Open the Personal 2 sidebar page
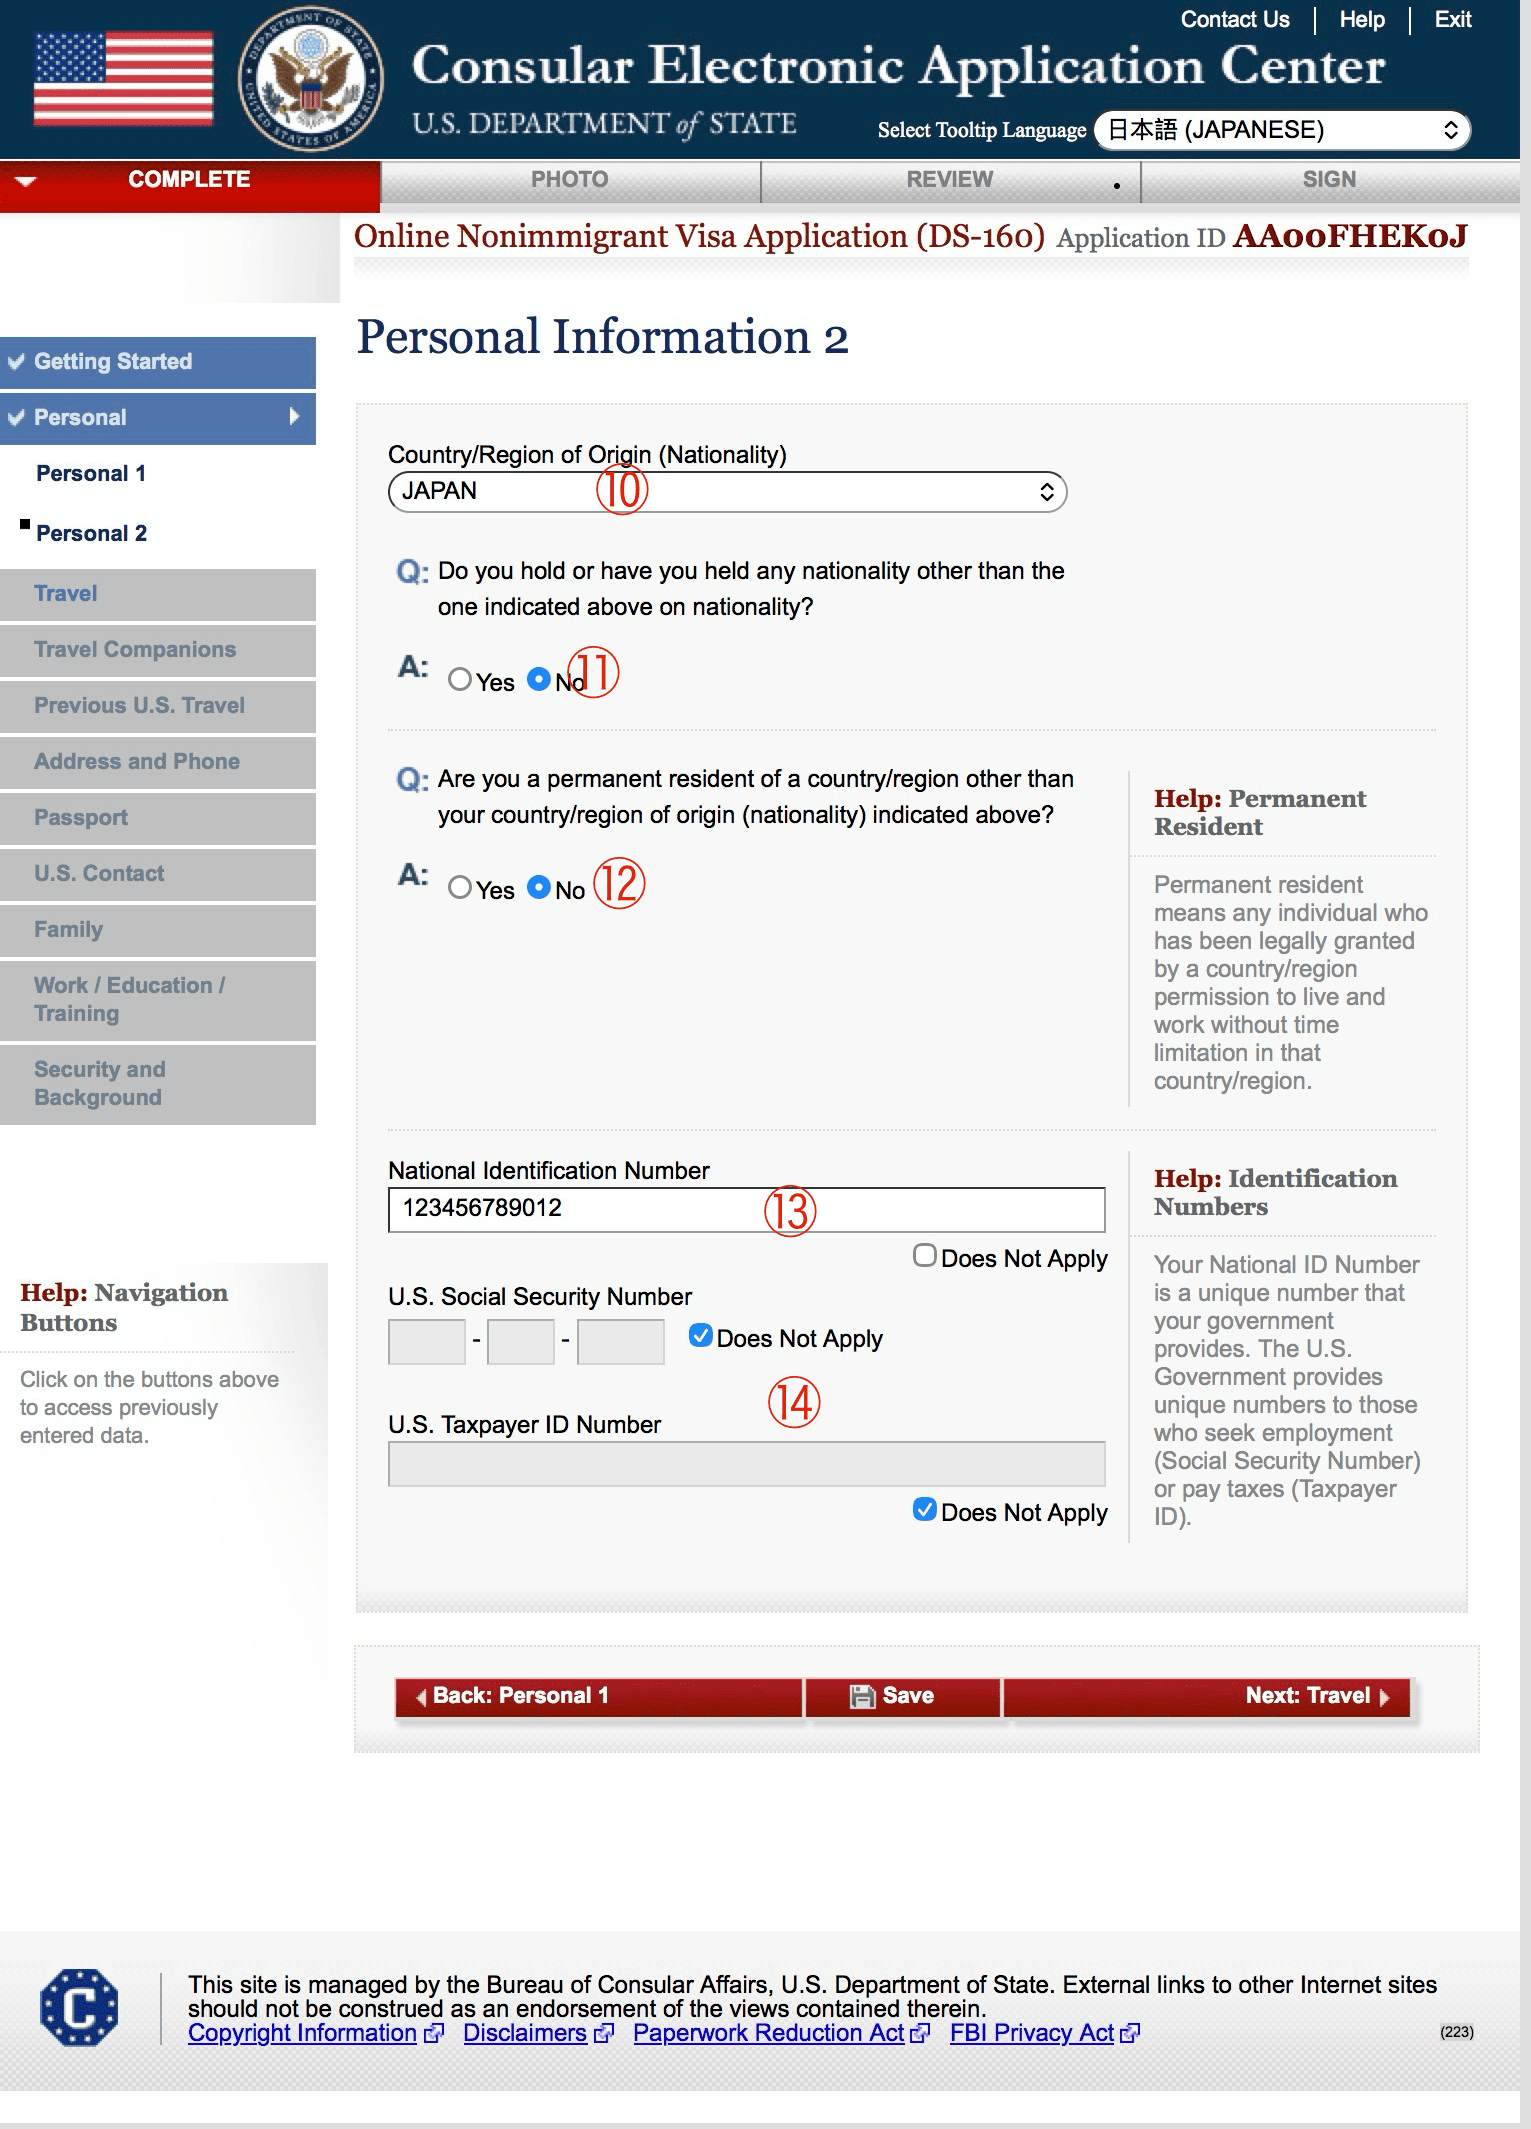The width and height of the screenshot is (1531, 2129). coord(92,534)
